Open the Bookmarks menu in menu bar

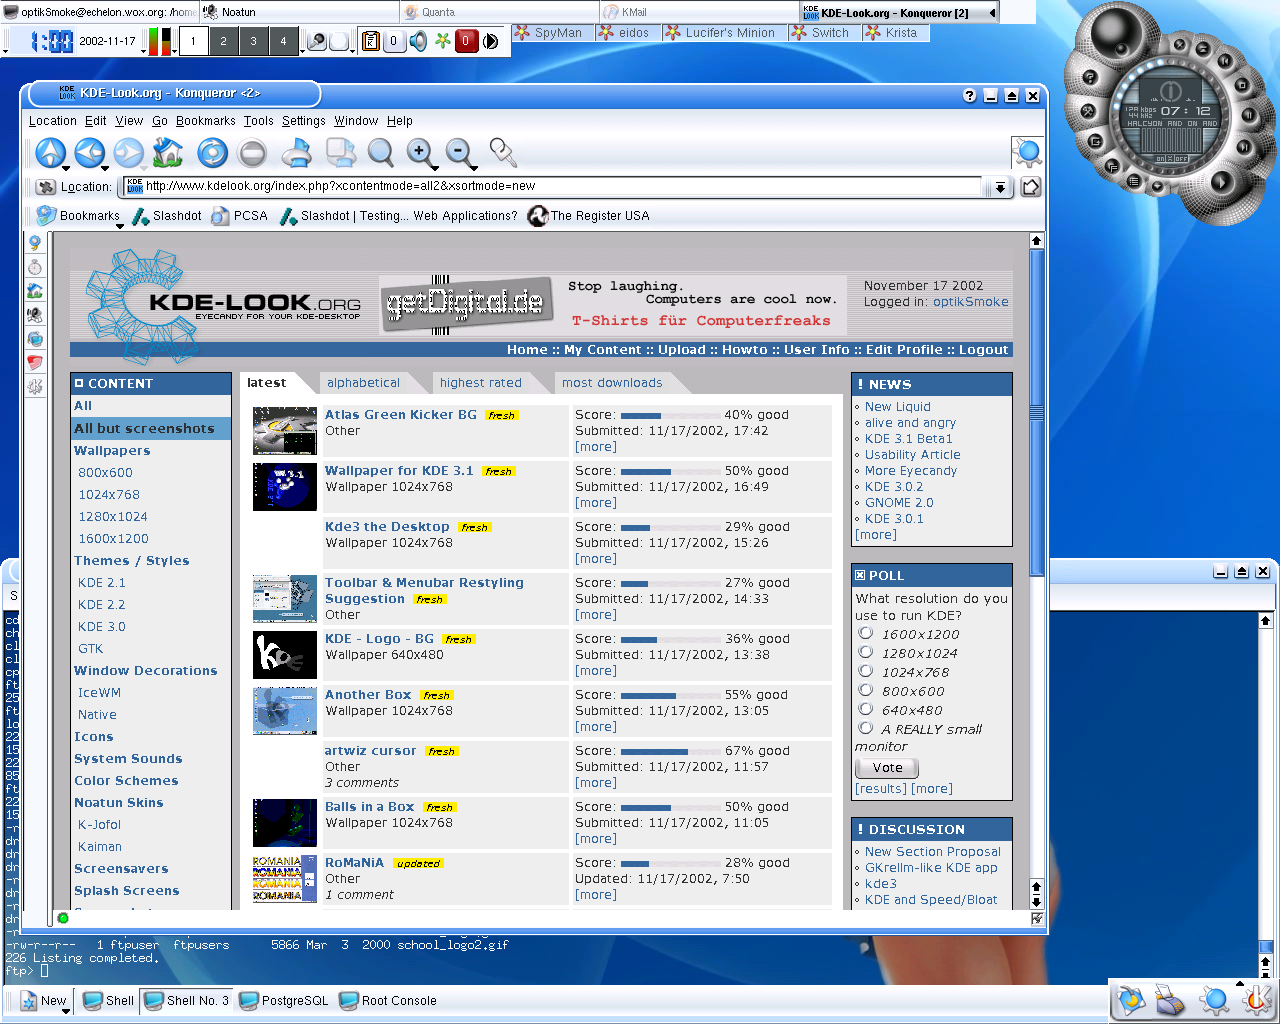coord(206,121)
